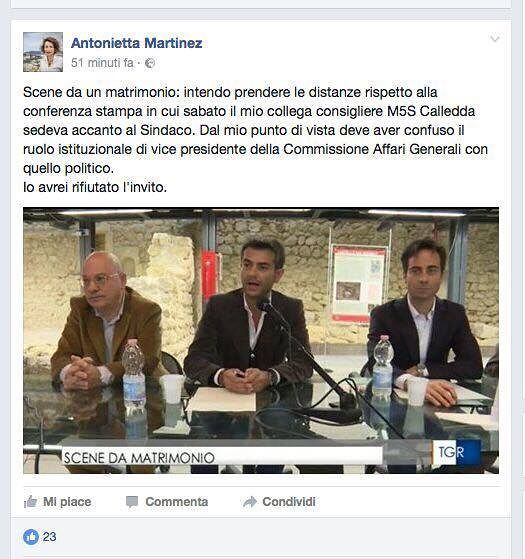Image resolution: width=525 pixels, height=559 pixels.
Task: Open the post options chevron menu
Action: click(x=495, y=39)
